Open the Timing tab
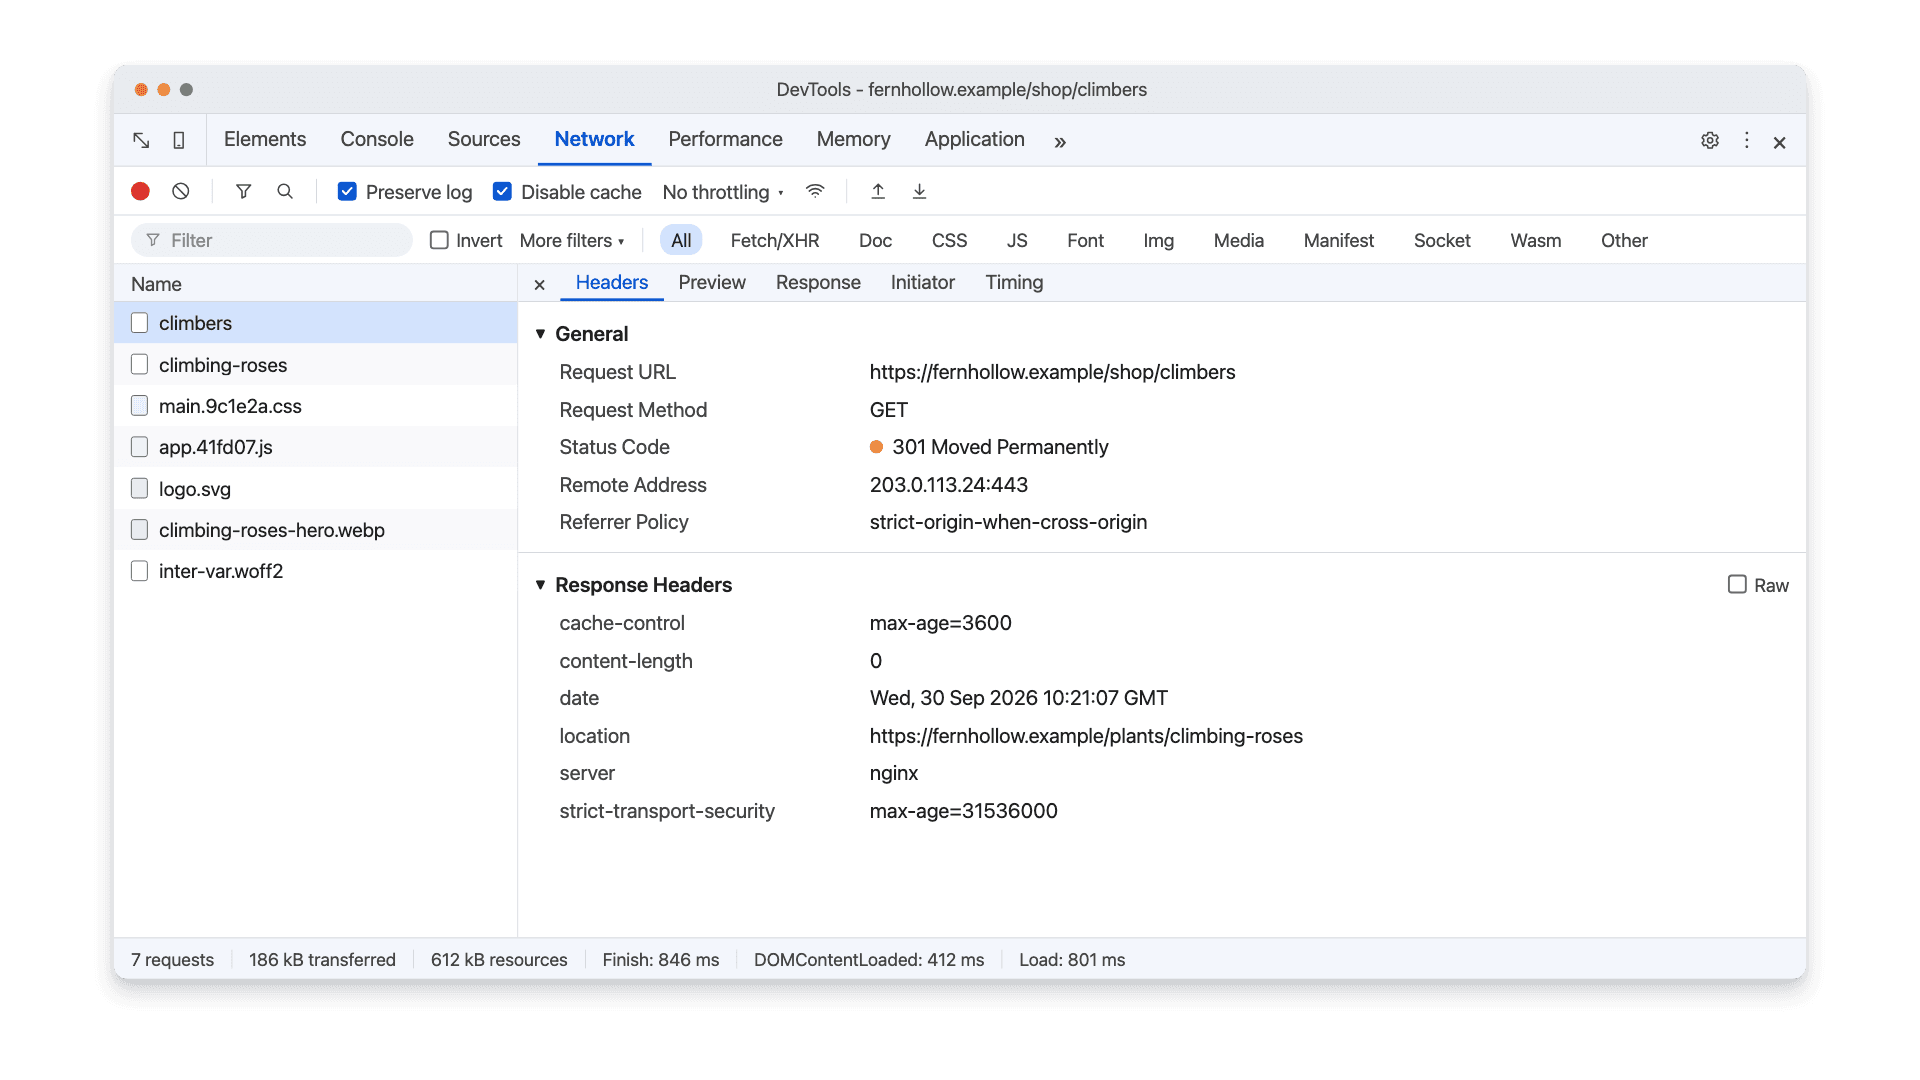The image size is (1920, 1080). coord(1014,283)
